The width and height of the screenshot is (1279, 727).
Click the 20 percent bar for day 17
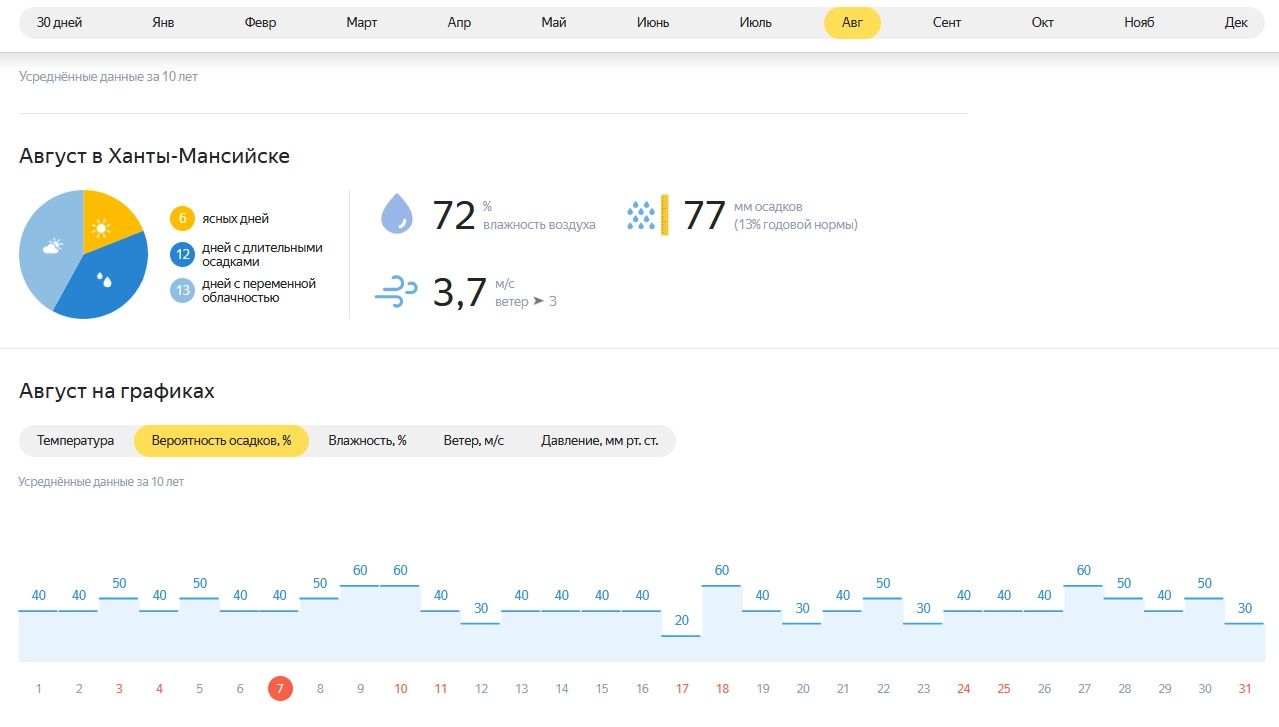681,646
